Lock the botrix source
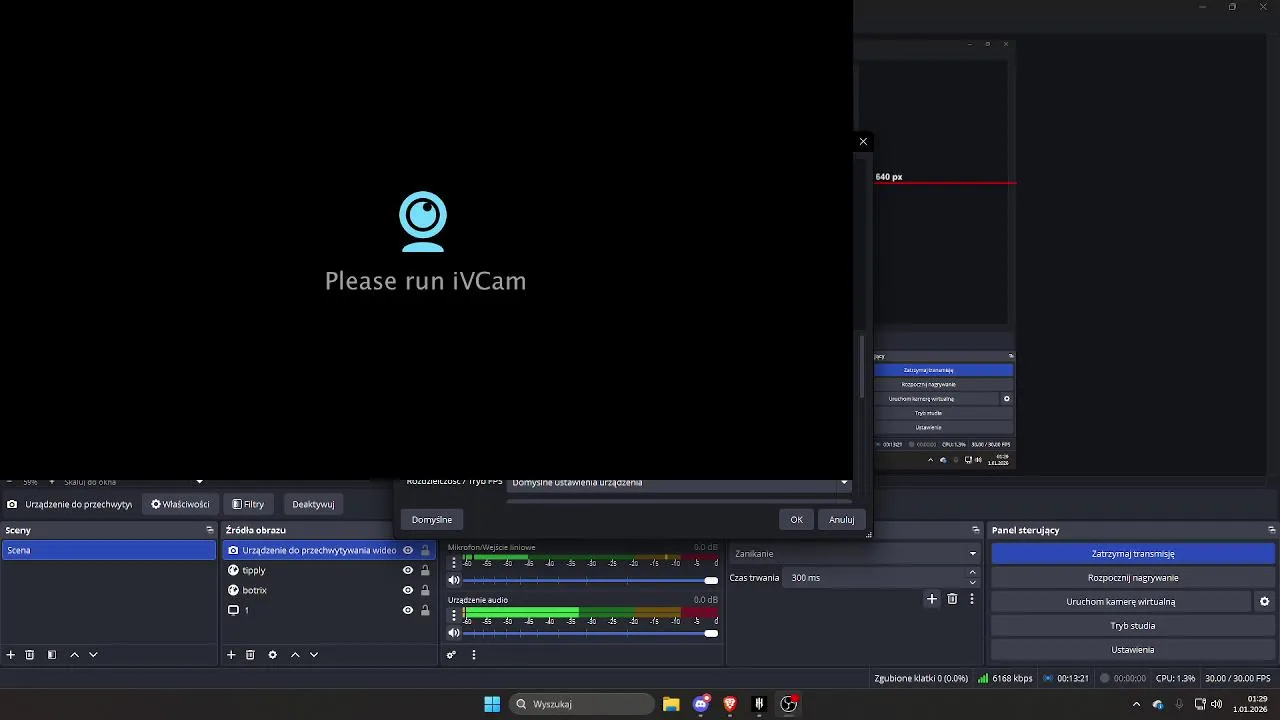 (x=425, y=590)
